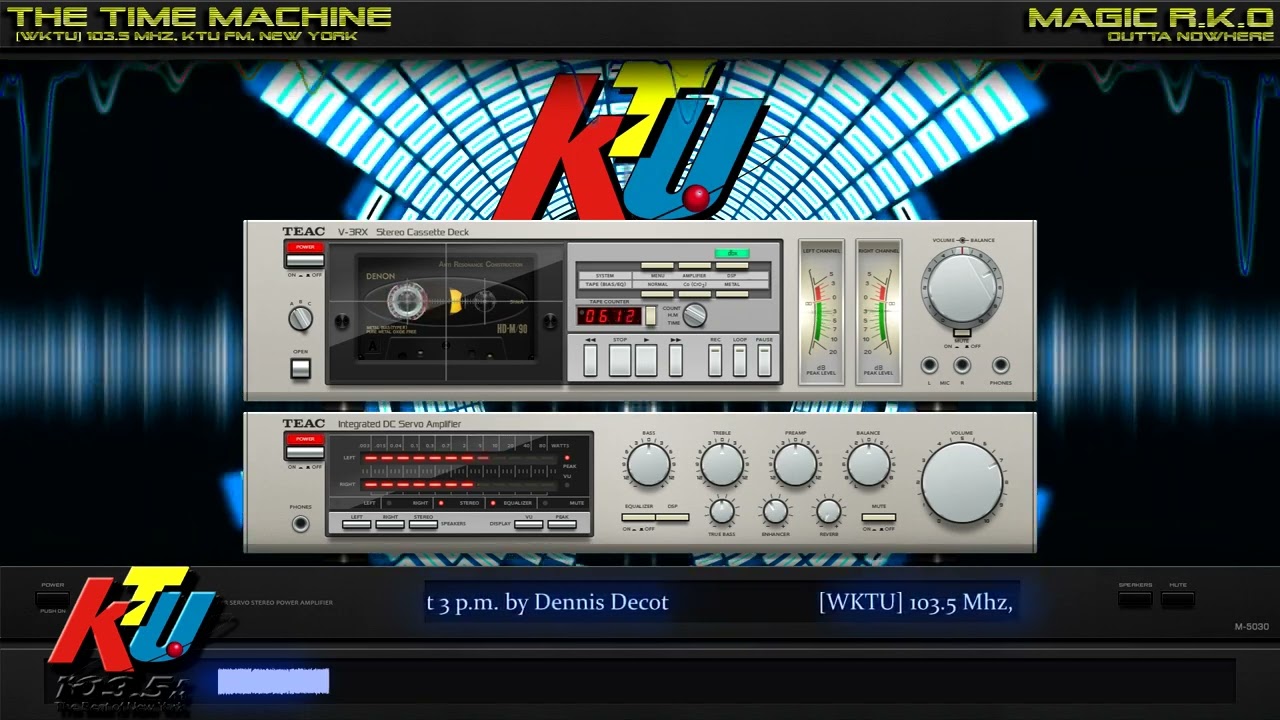
Task: Rewind the tape on the cassette deck
Action: (590, 360)
